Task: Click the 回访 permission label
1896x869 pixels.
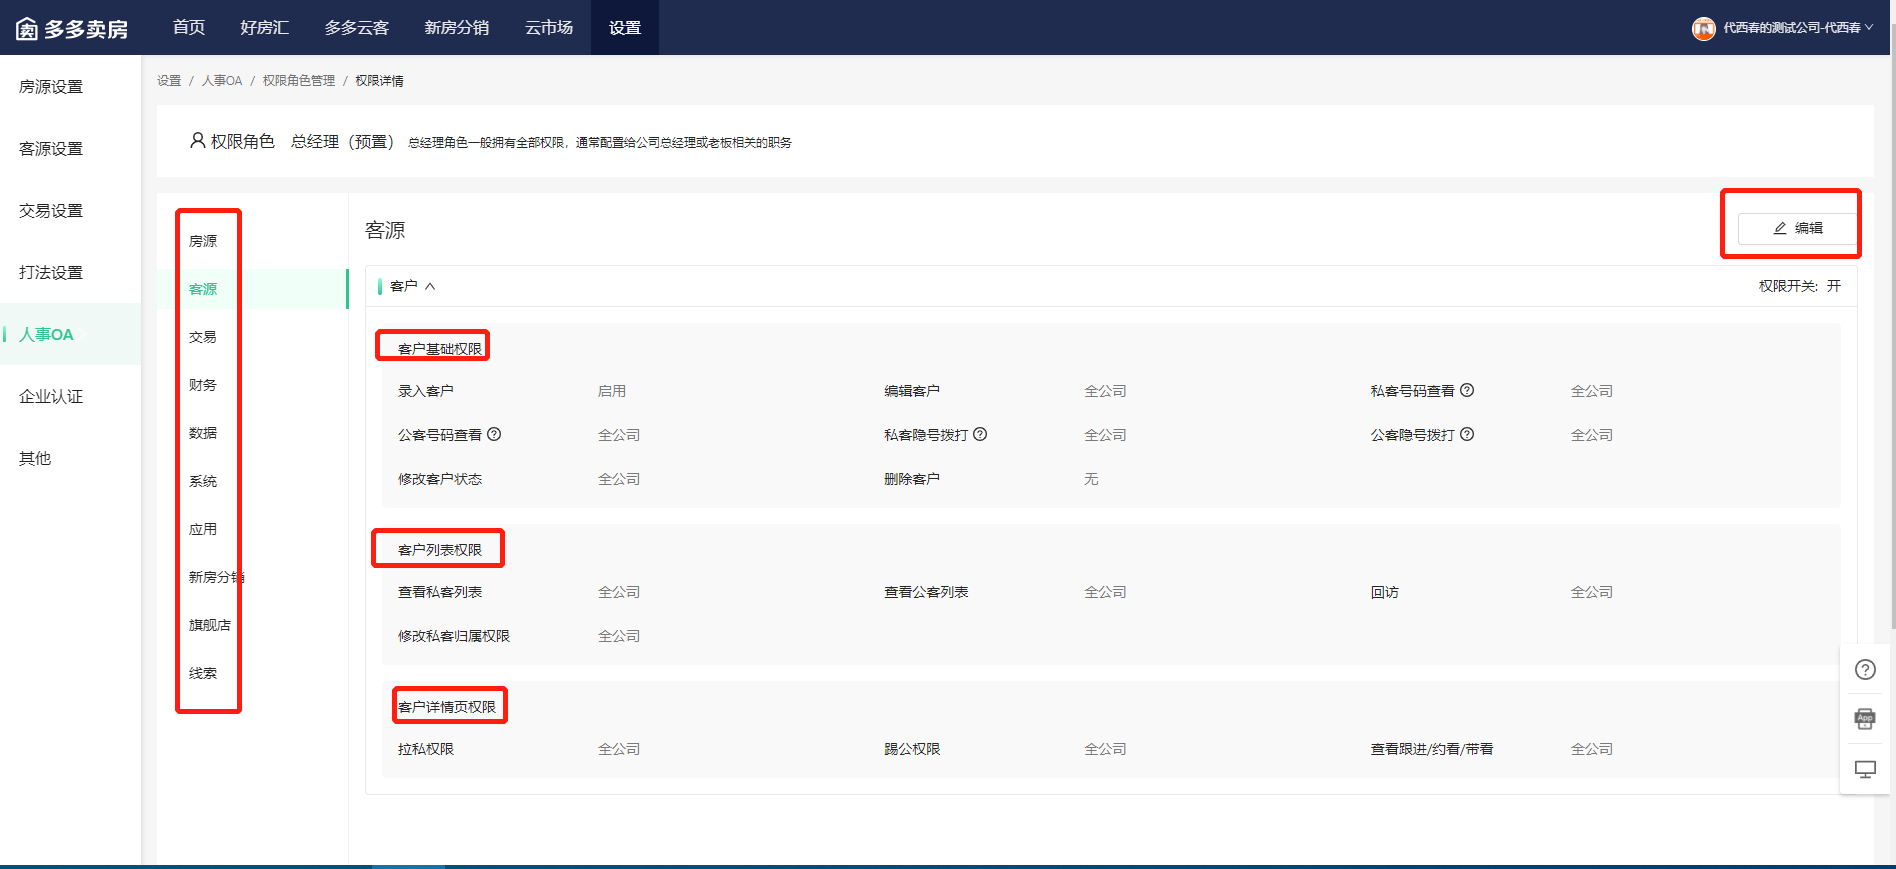Action: point(1385,592)
